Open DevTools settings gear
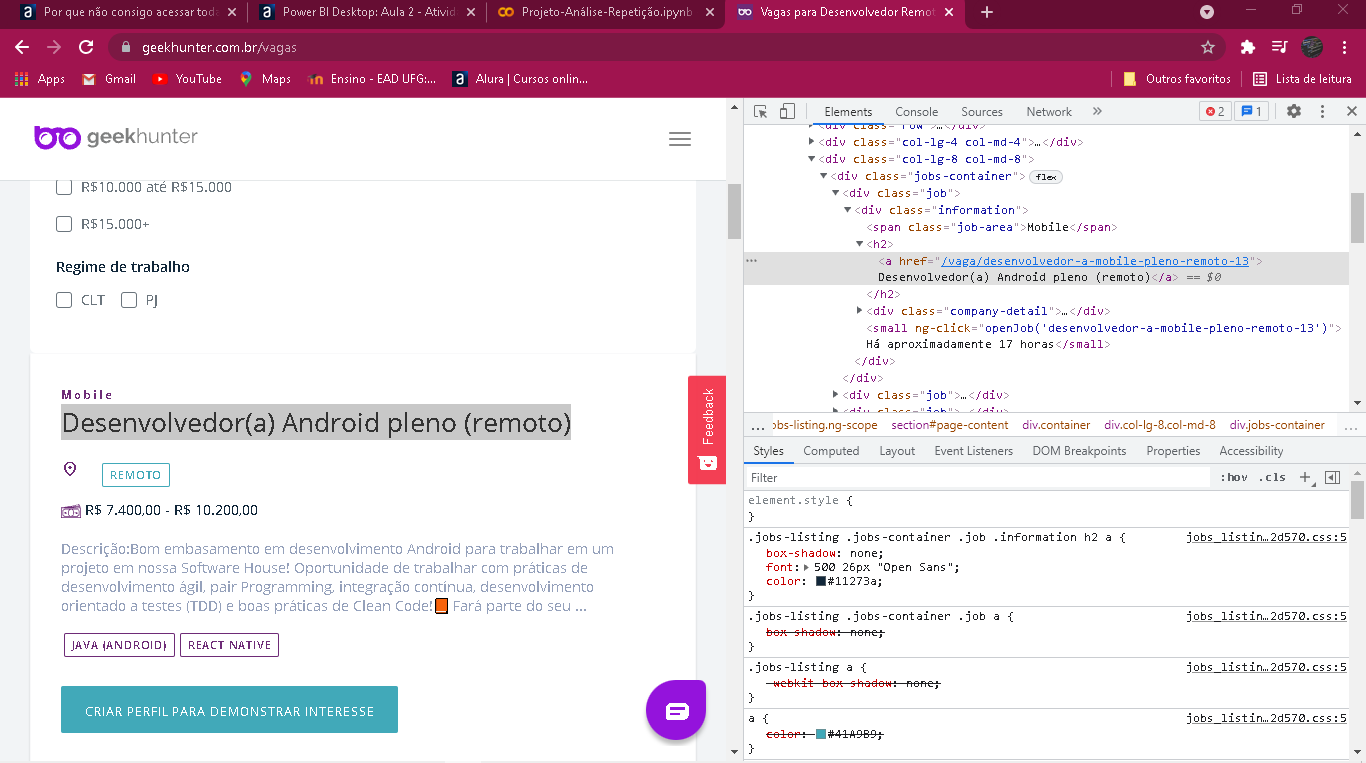The width and height of the screenshot is (1366, 763). click(x=1294, y=112)
